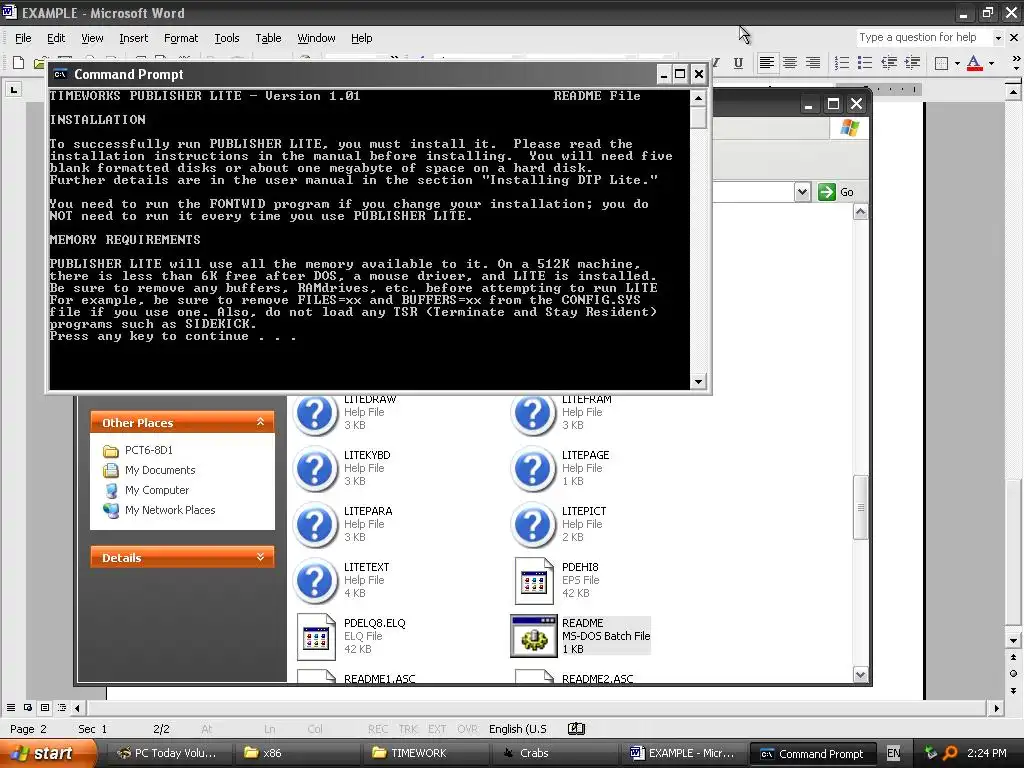The image size is (1024, 768).
Task: Open the help question dropdown arrow
Action: (998, 38)
